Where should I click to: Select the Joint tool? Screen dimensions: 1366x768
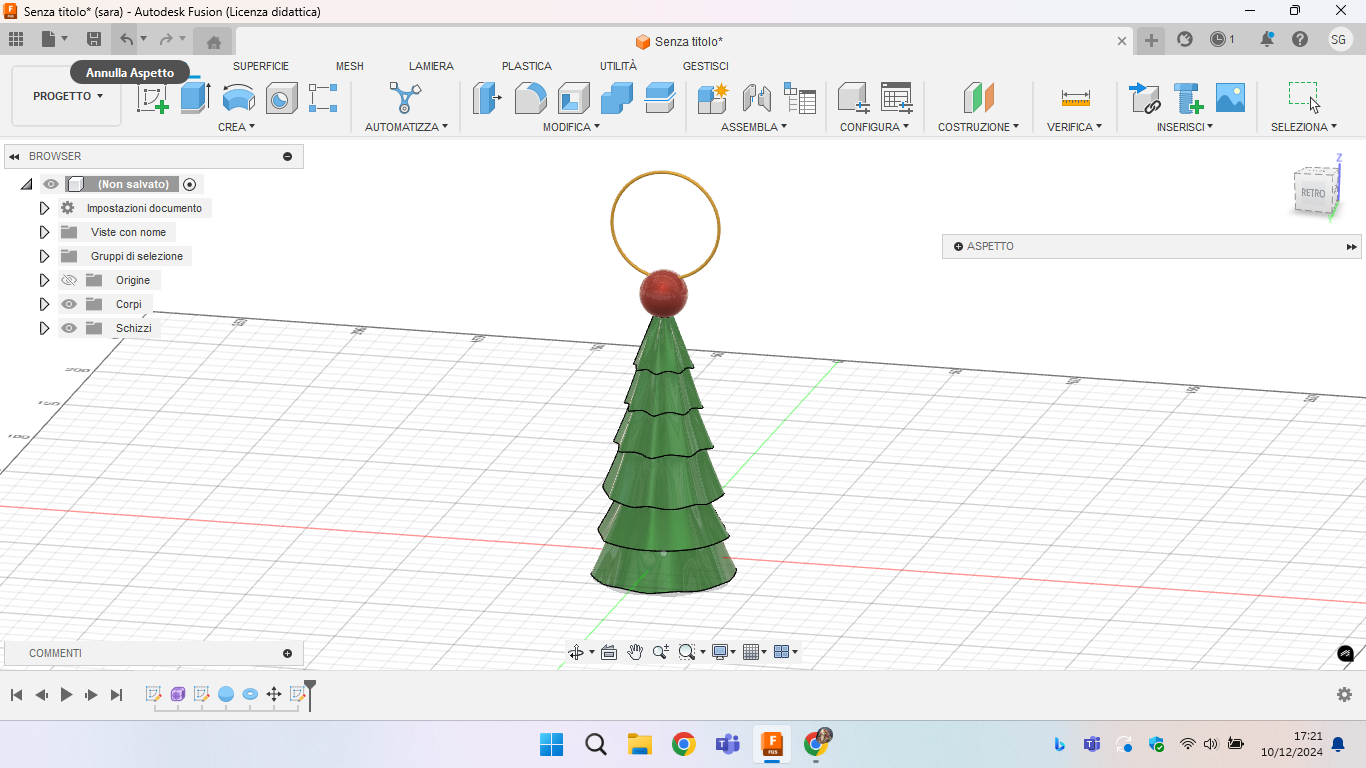tap(756, 98)
